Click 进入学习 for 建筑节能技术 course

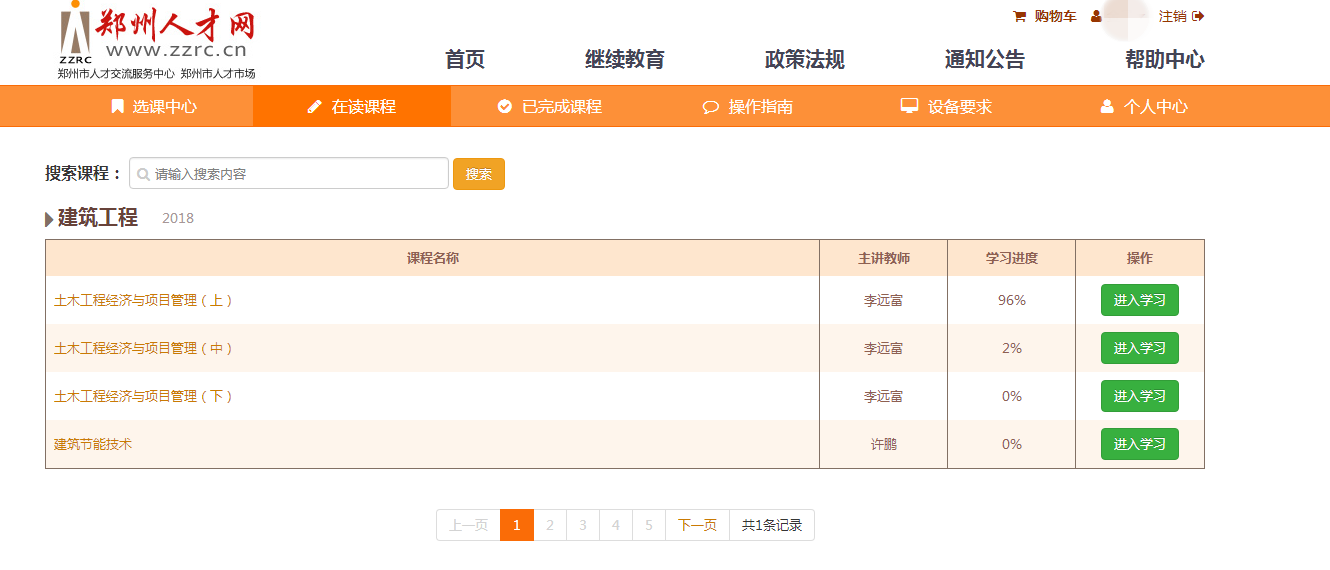click(x=1139, y=444)
